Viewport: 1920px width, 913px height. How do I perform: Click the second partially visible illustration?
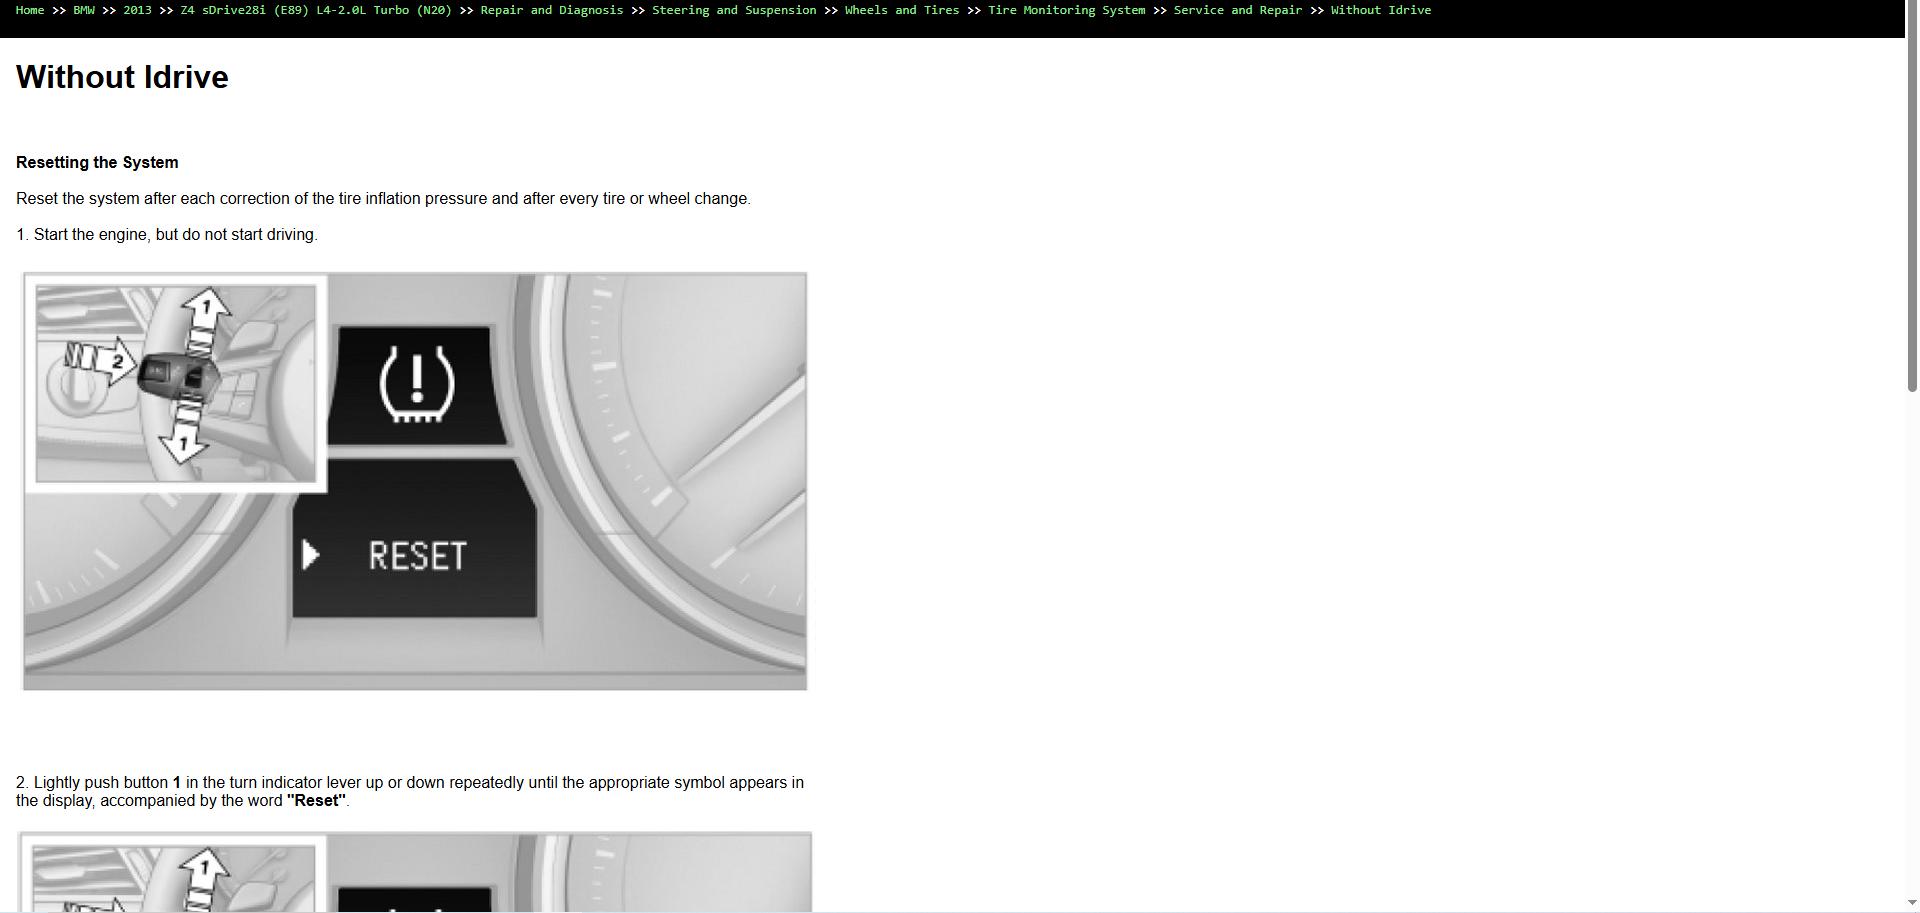(x=415, y=872)
